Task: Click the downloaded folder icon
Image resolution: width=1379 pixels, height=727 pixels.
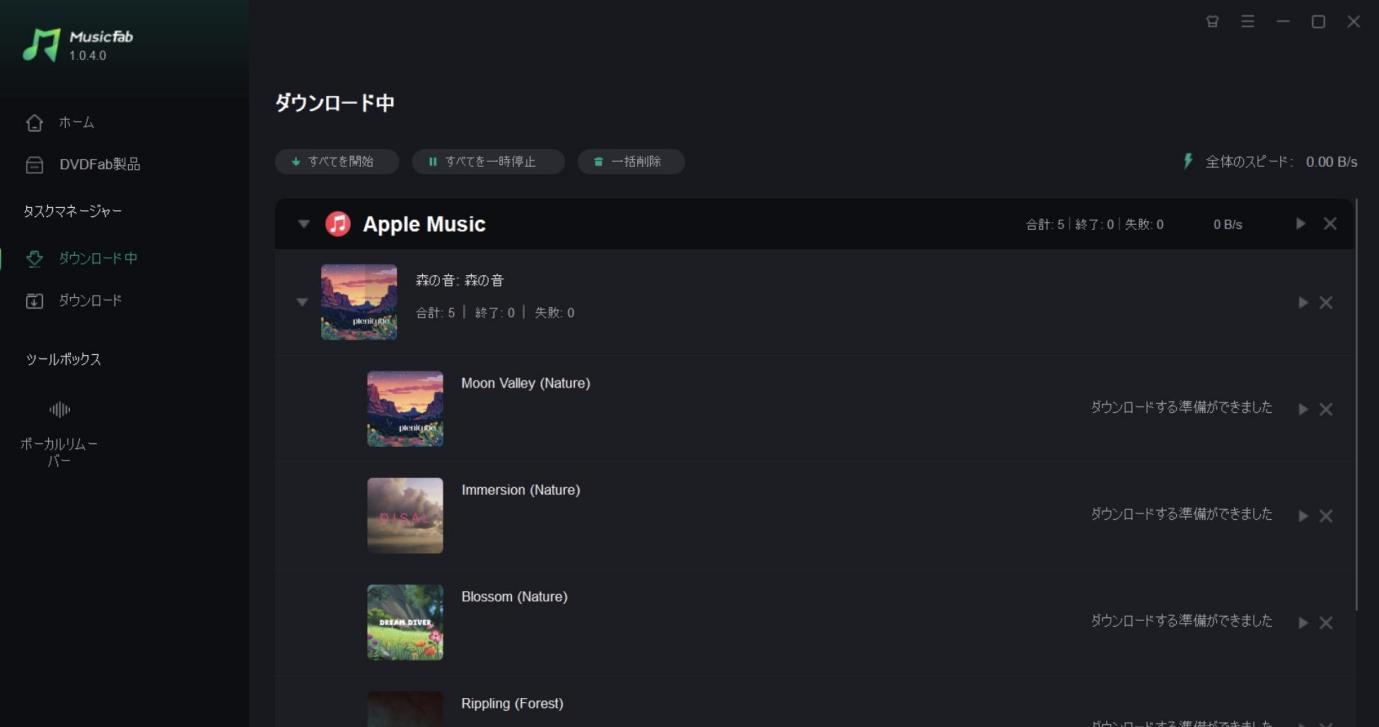Action: [x=35, y=301]
